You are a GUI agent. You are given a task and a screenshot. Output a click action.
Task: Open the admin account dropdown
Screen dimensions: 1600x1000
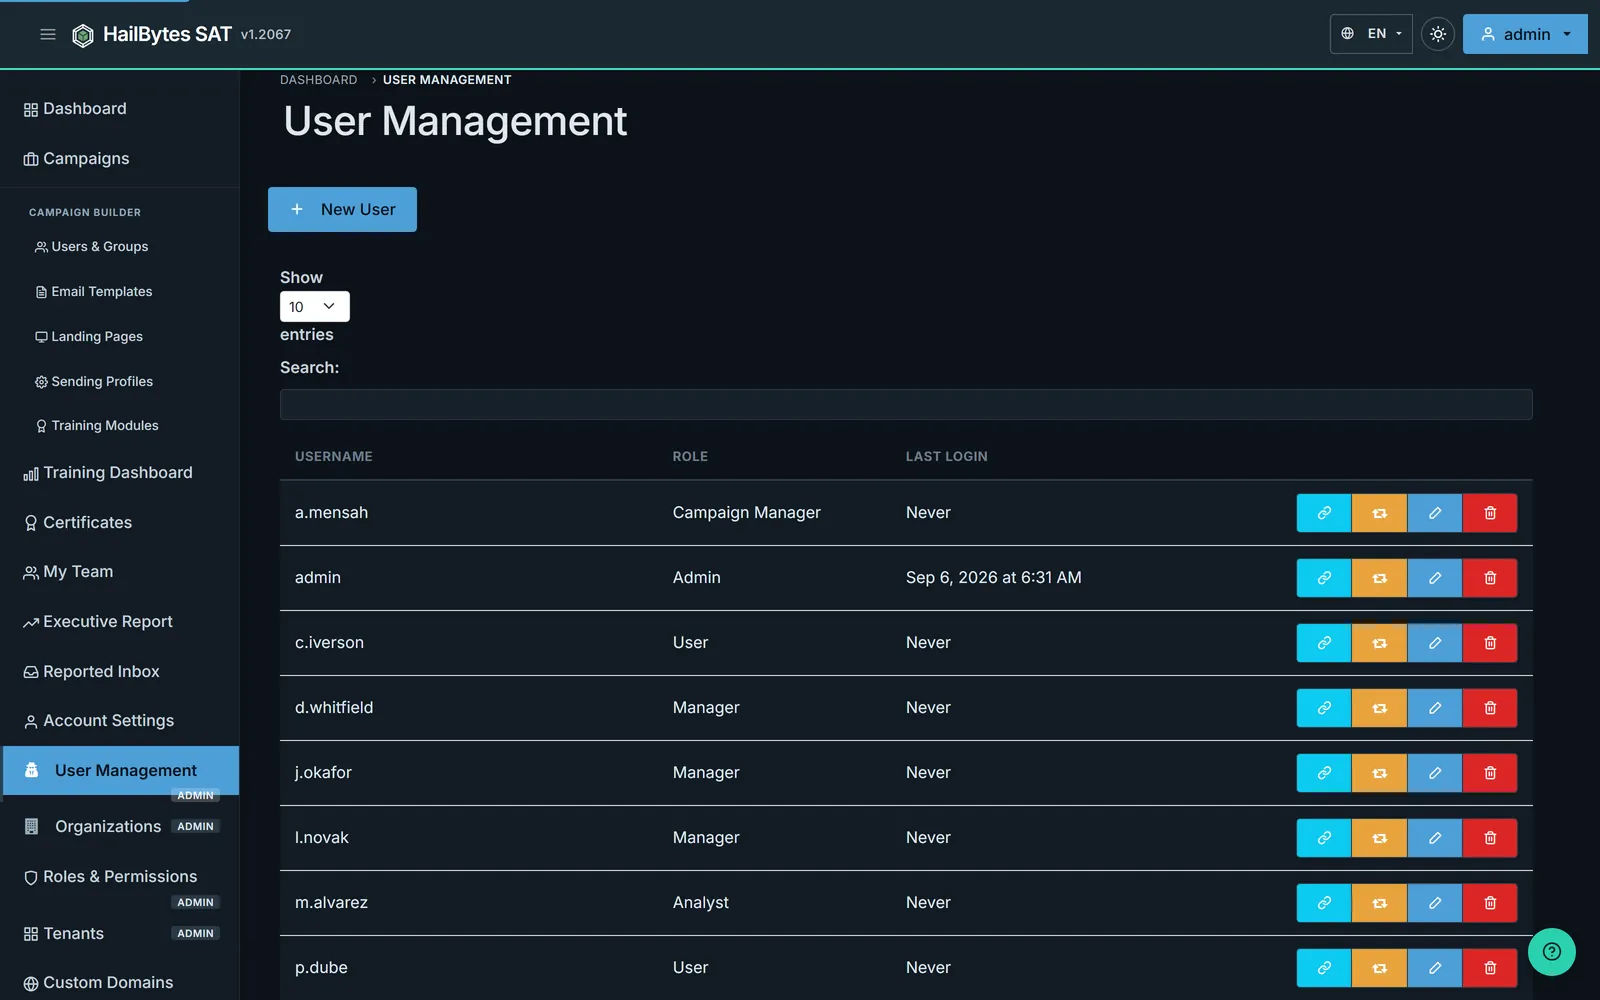pyautogui.click(x=1525, y=34)
